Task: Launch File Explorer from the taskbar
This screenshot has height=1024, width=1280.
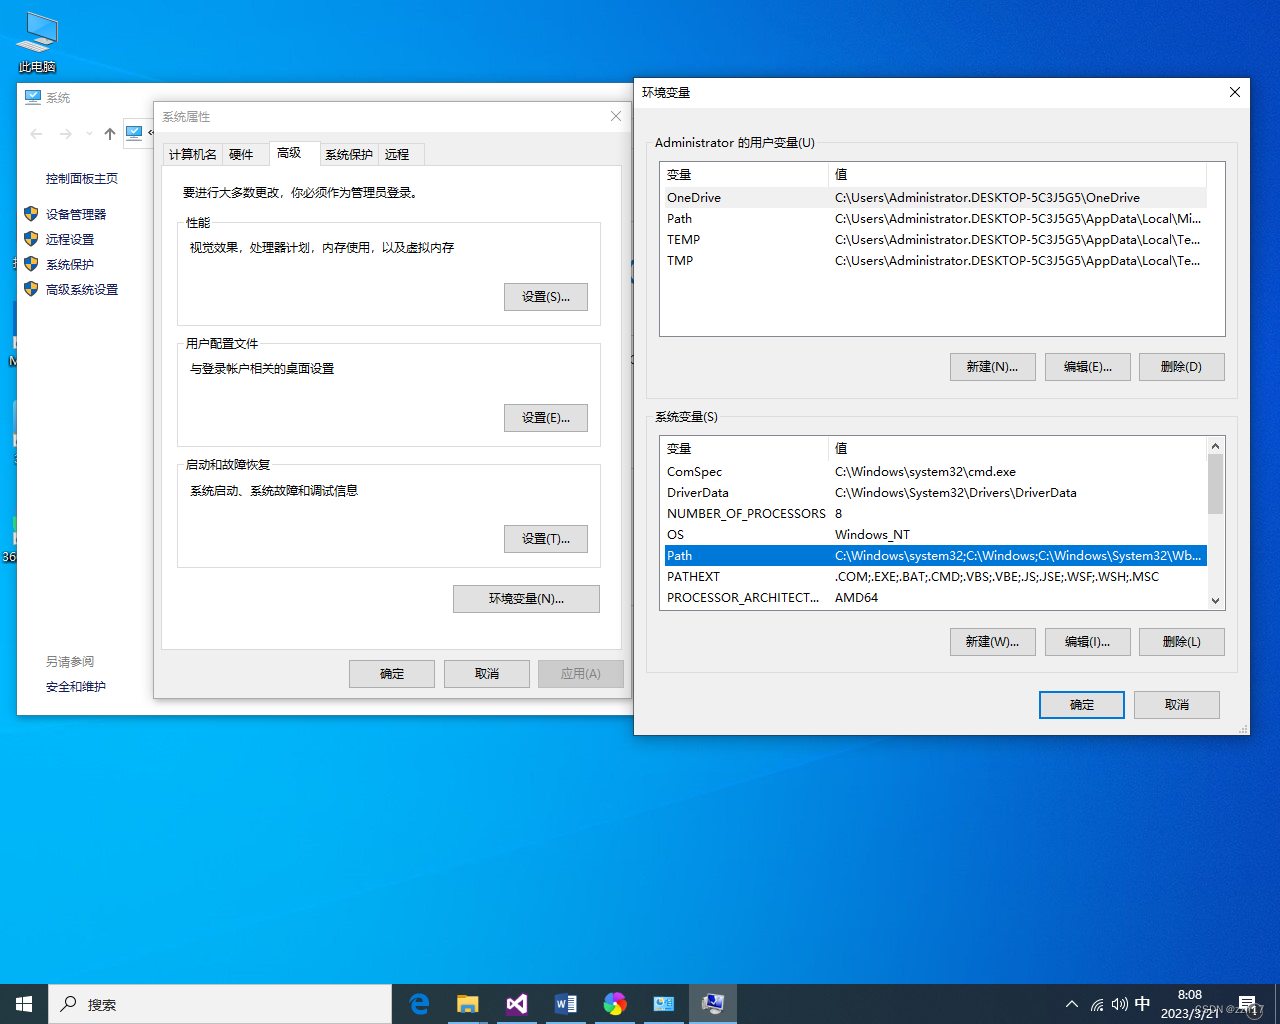Action: point(467,1003)
